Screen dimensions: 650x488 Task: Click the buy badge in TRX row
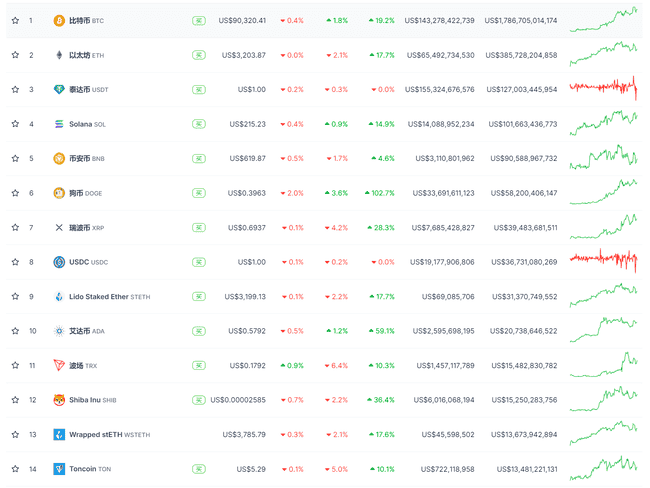[199, 365]
